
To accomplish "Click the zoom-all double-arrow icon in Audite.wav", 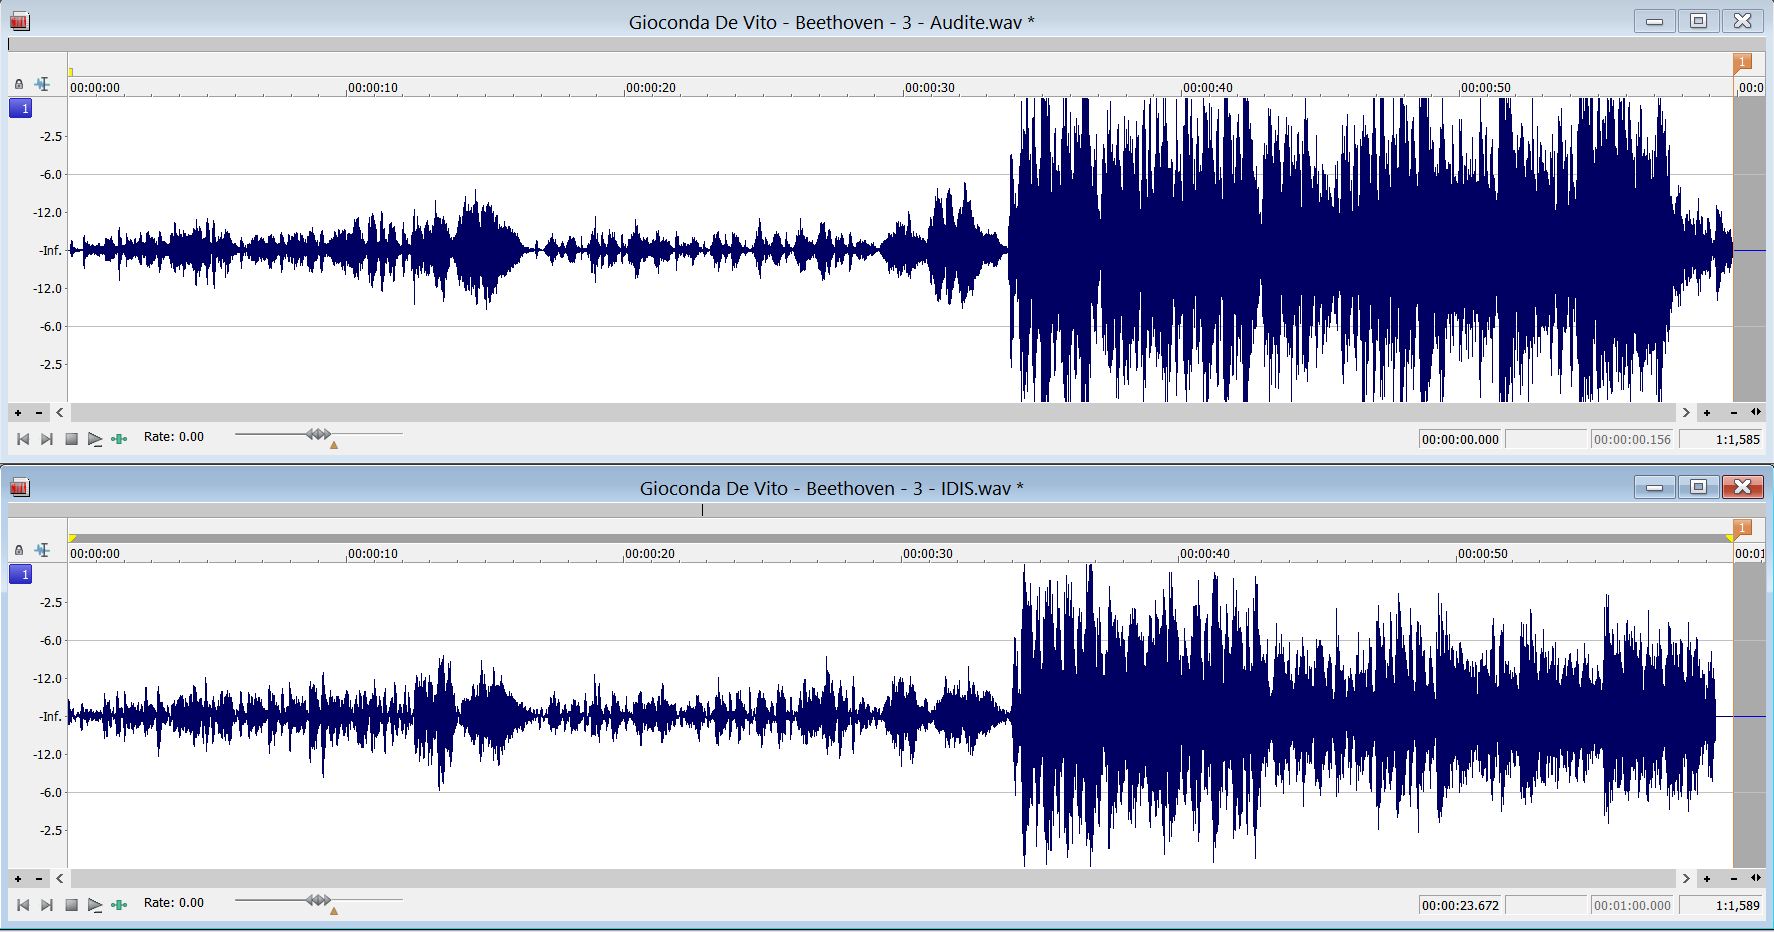I will tap(1756, 412).
